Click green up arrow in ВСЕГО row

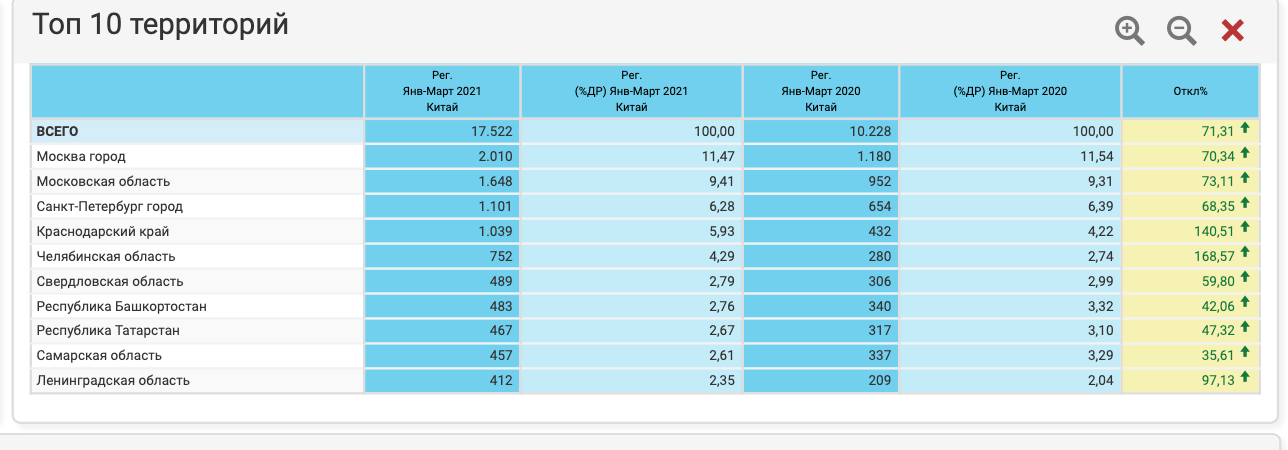(x=1245, y=128)
